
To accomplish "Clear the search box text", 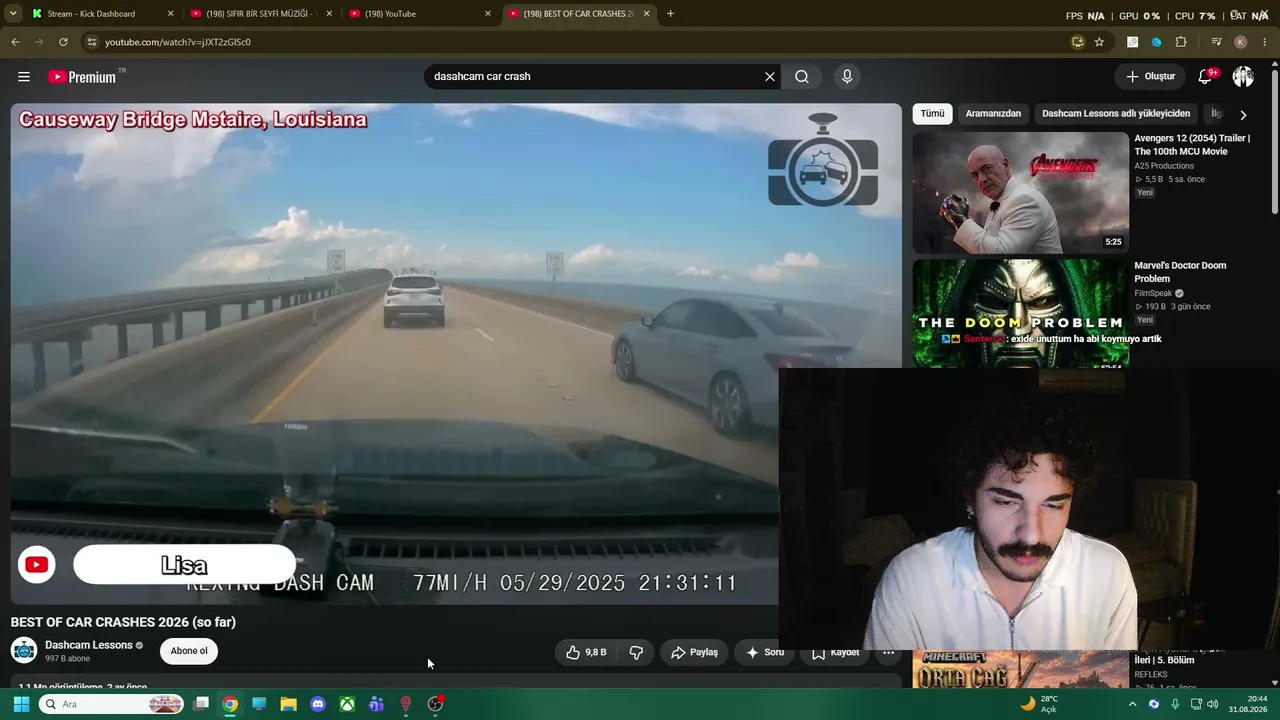I will (x=770, y=77).
